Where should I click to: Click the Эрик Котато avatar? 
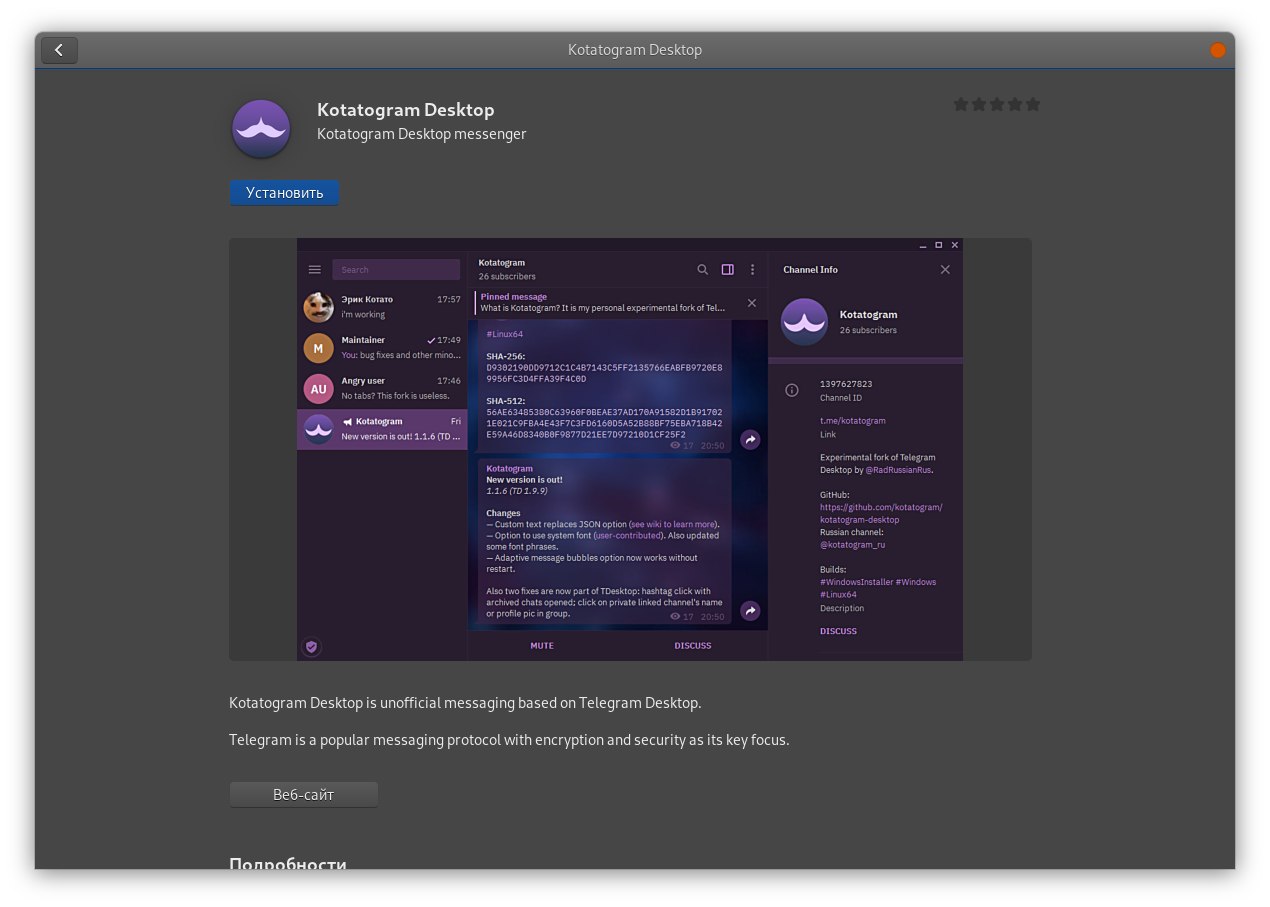pyautogui.click(x=318, y=307)
